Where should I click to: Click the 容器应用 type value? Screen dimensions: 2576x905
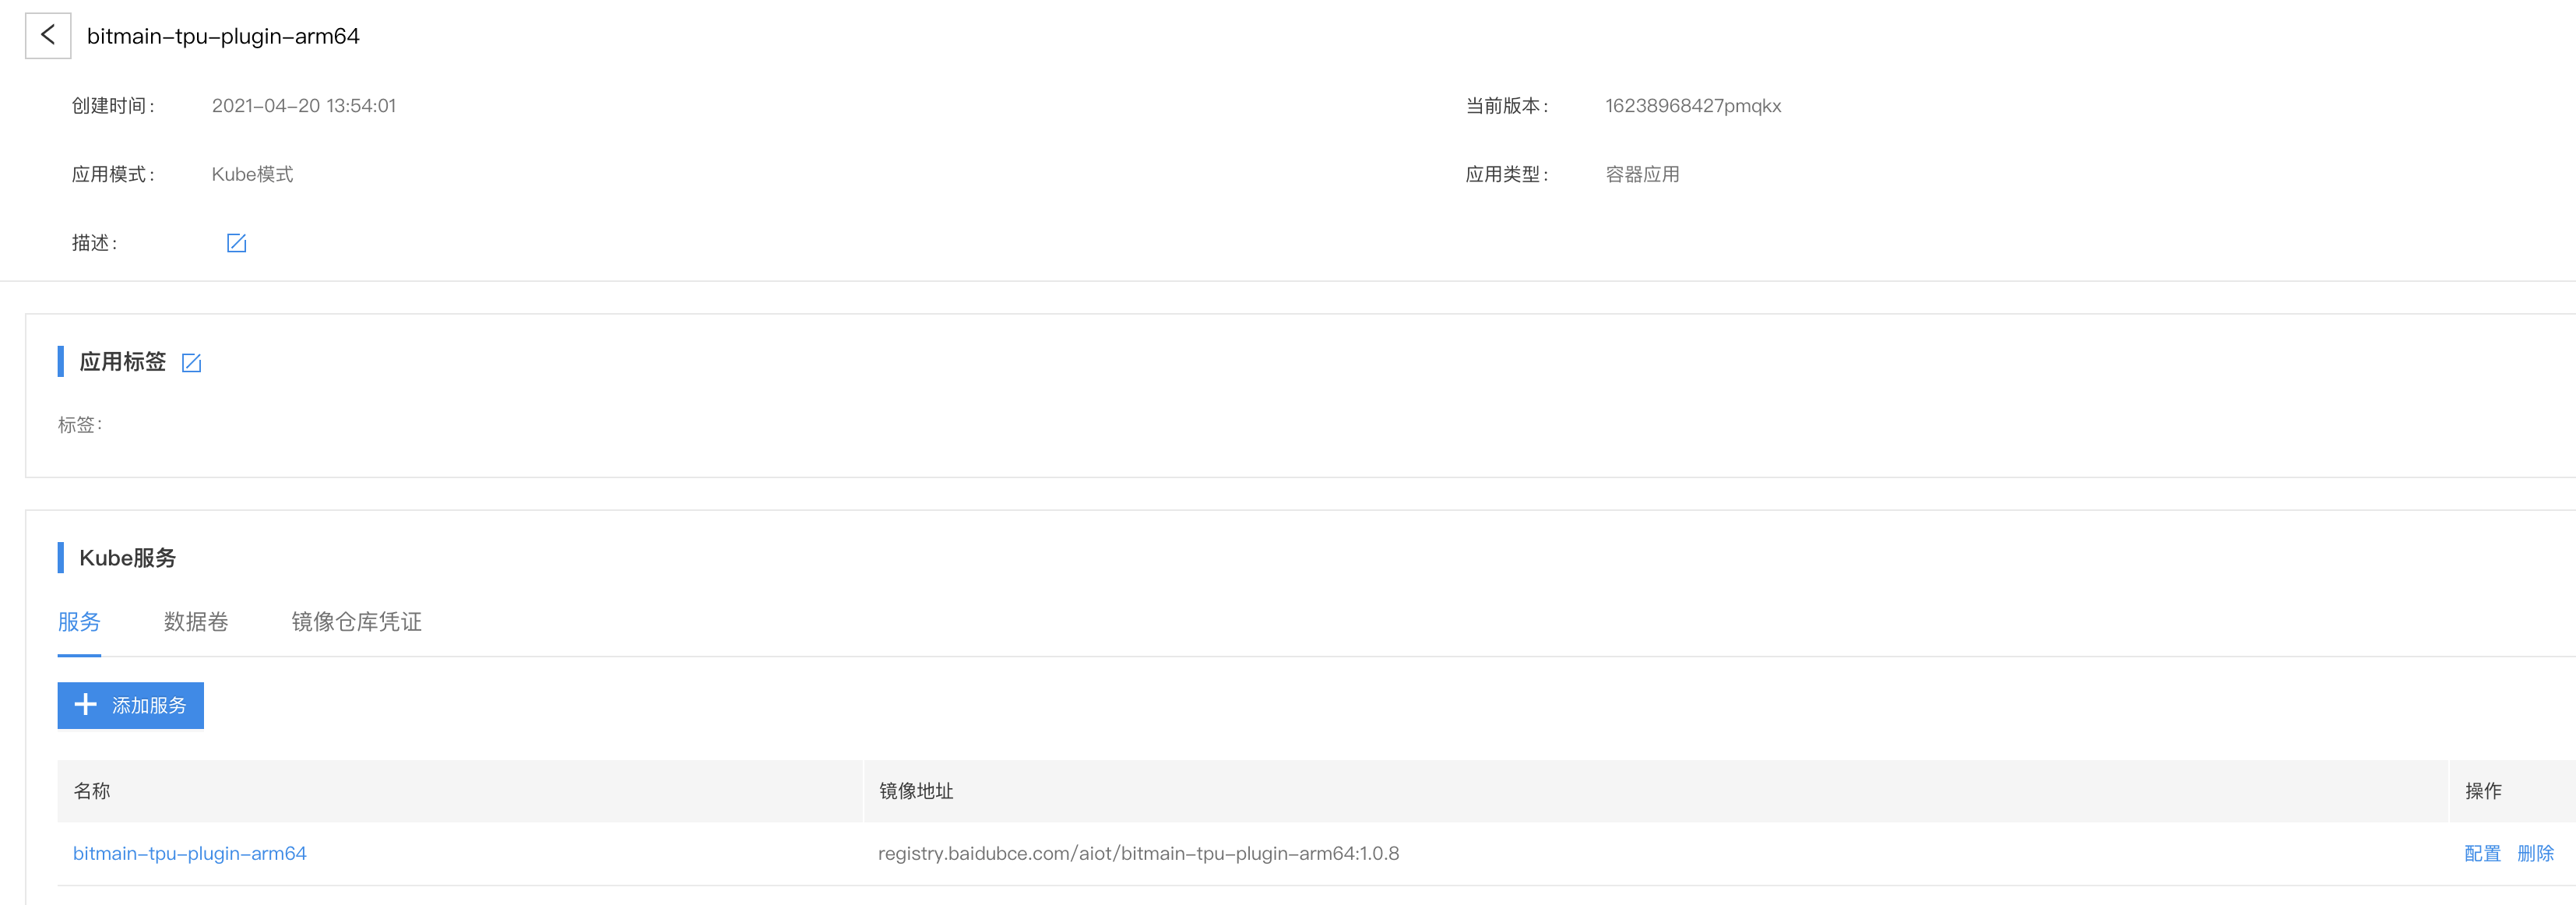(x=1642, y=174)
